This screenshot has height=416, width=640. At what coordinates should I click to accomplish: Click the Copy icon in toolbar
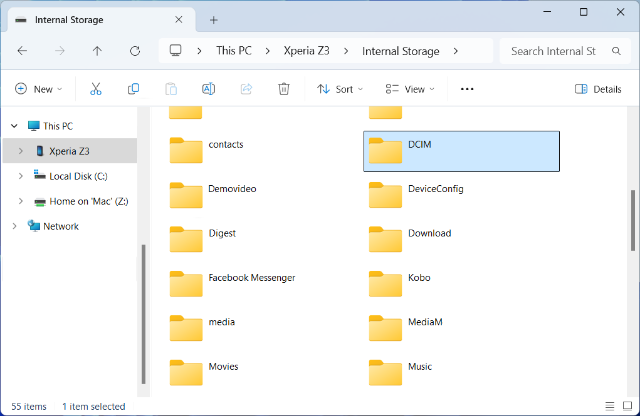(x=133, y=89)
